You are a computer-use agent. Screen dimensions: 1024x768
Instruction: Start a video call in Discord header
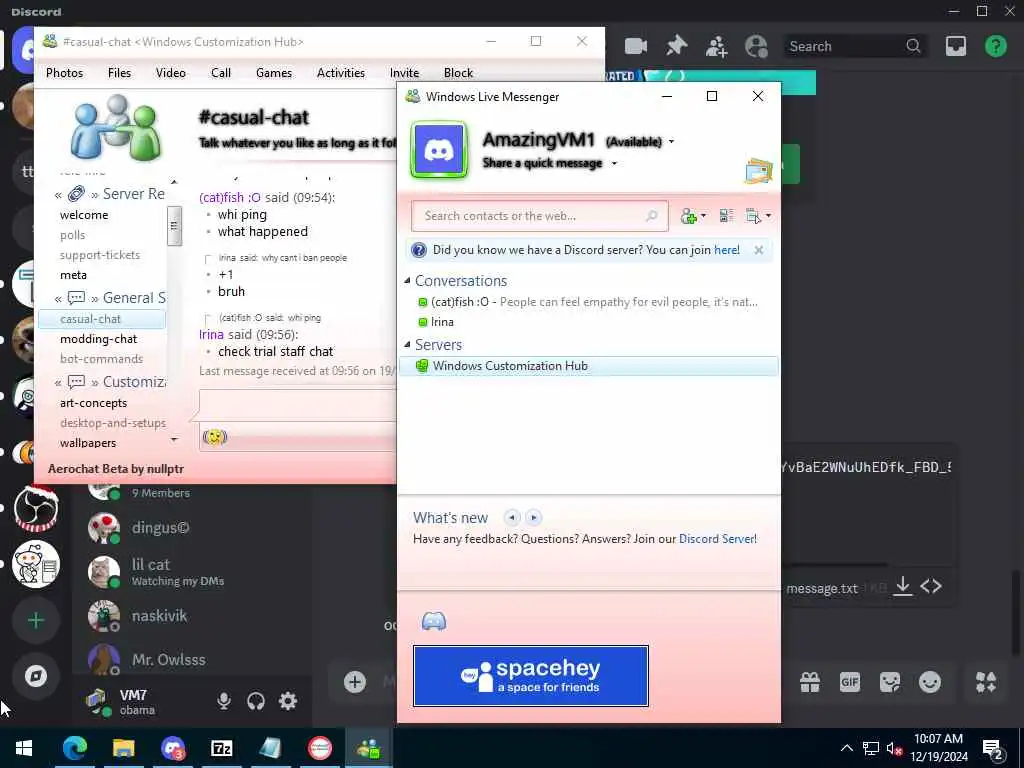coord(635,46)
